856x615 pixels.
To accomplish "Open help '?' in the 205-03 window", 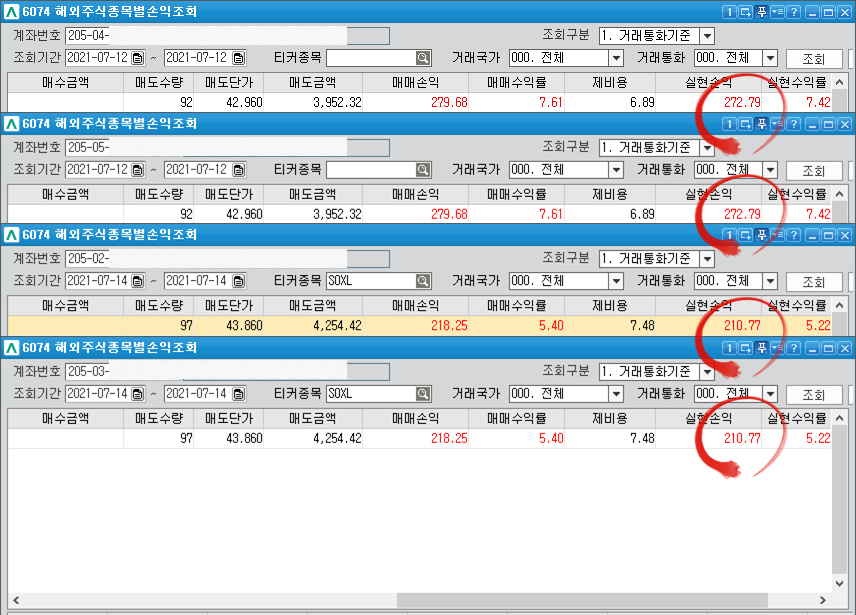I will 794,348.
